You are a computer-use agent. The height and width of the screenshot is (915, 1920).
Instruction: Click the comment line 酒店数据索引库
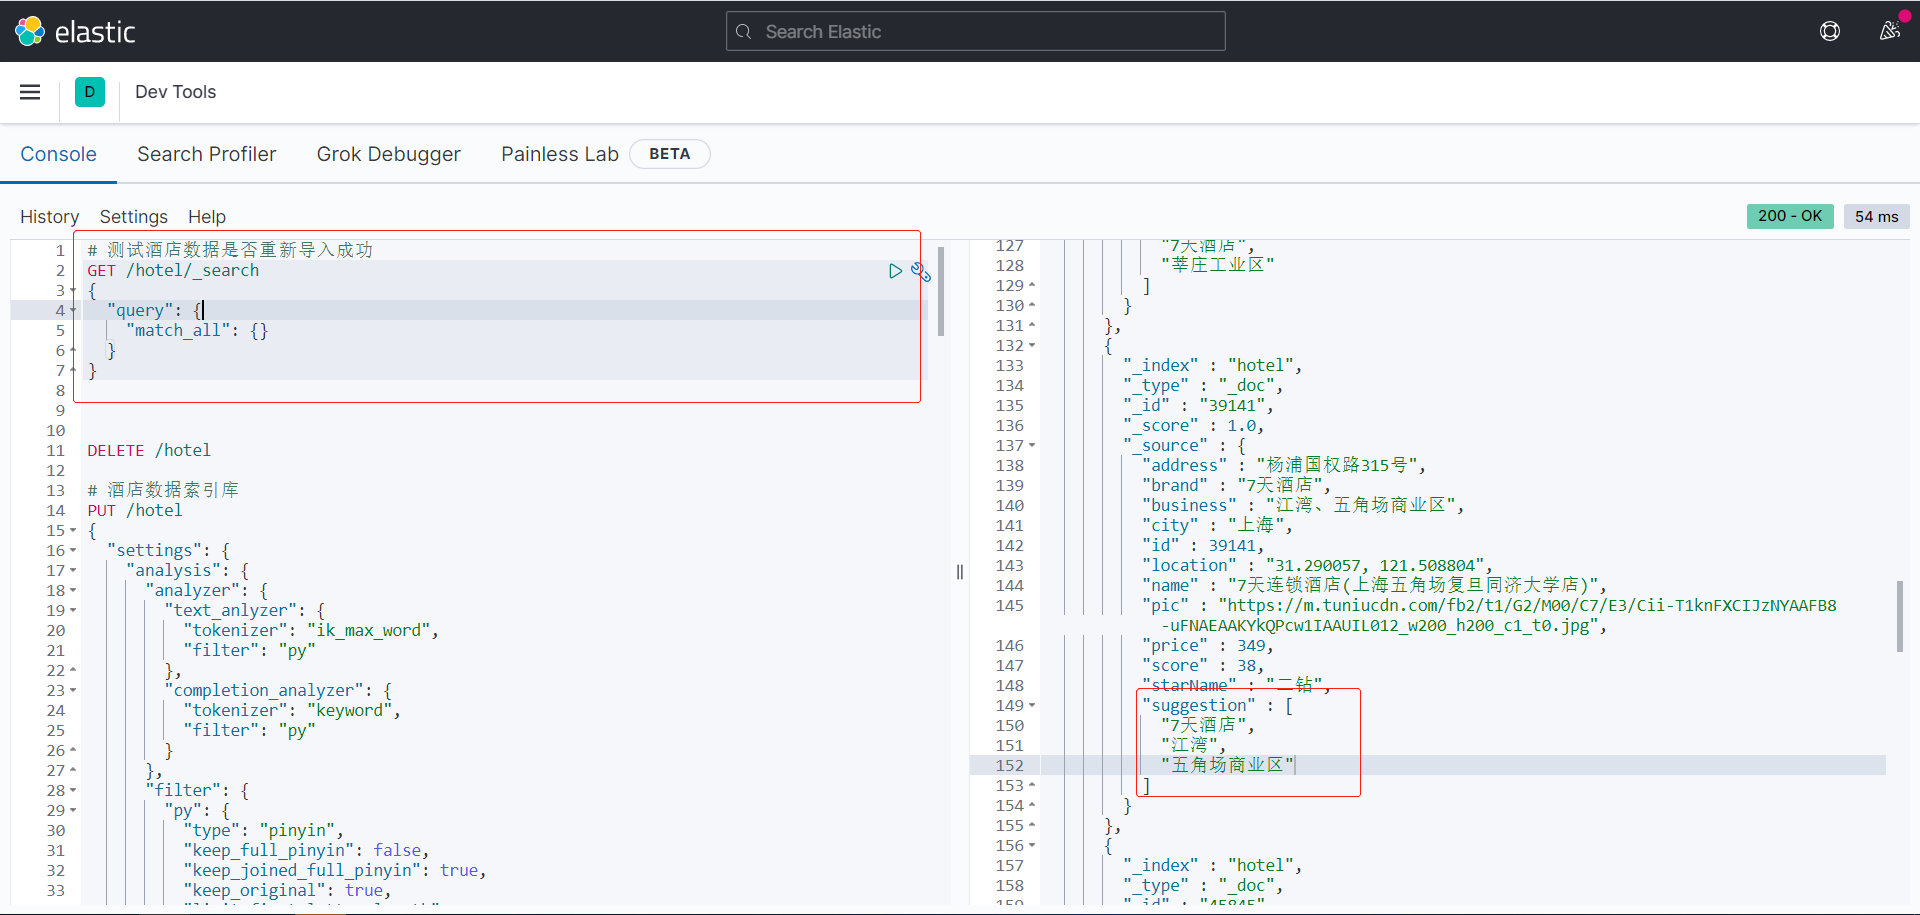point(163,490)
